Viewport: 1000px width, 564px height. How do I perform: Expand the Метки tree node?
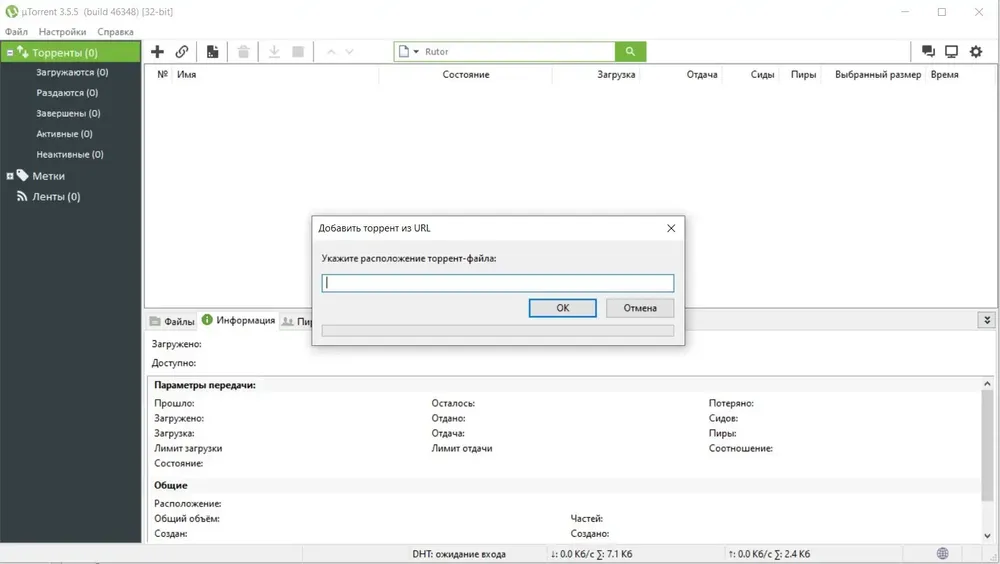click(x=10, y=176)
